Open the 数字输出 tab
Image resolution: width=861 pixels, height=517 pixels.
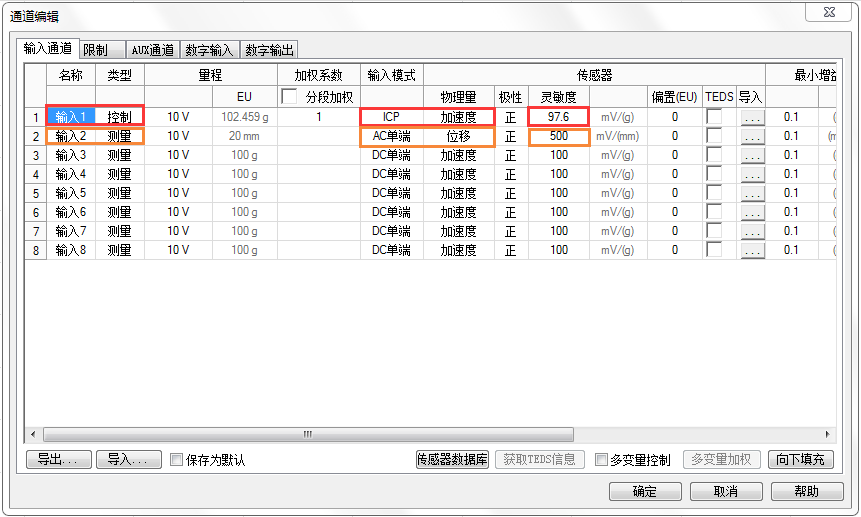point(269,50)
